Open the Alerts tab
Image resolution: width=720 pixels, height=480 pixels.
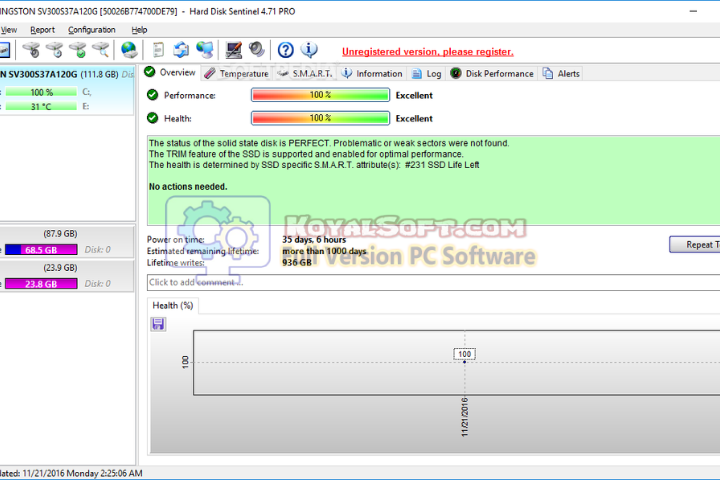pyautogui.click(x=562, y=73)
